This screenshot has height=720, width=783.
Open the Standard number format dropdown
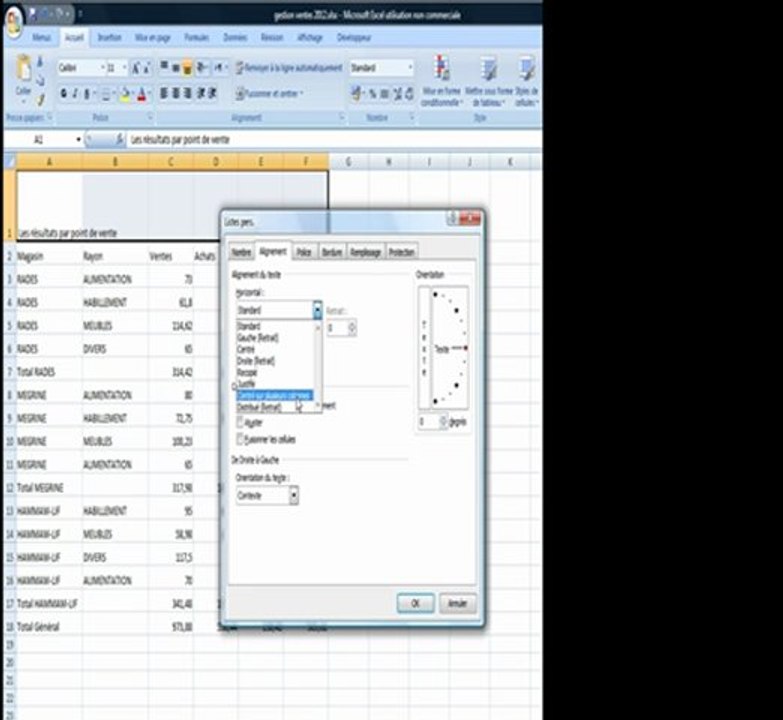[x=410, y=67]
